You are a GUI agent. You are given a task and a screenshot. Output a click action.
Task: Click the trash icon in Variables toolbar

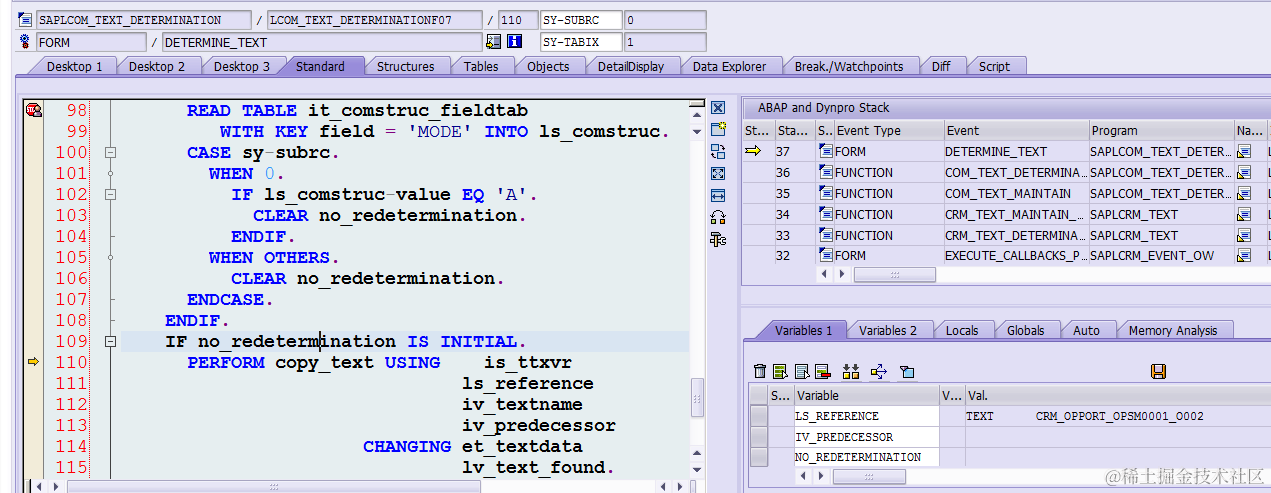coord(760,372)
